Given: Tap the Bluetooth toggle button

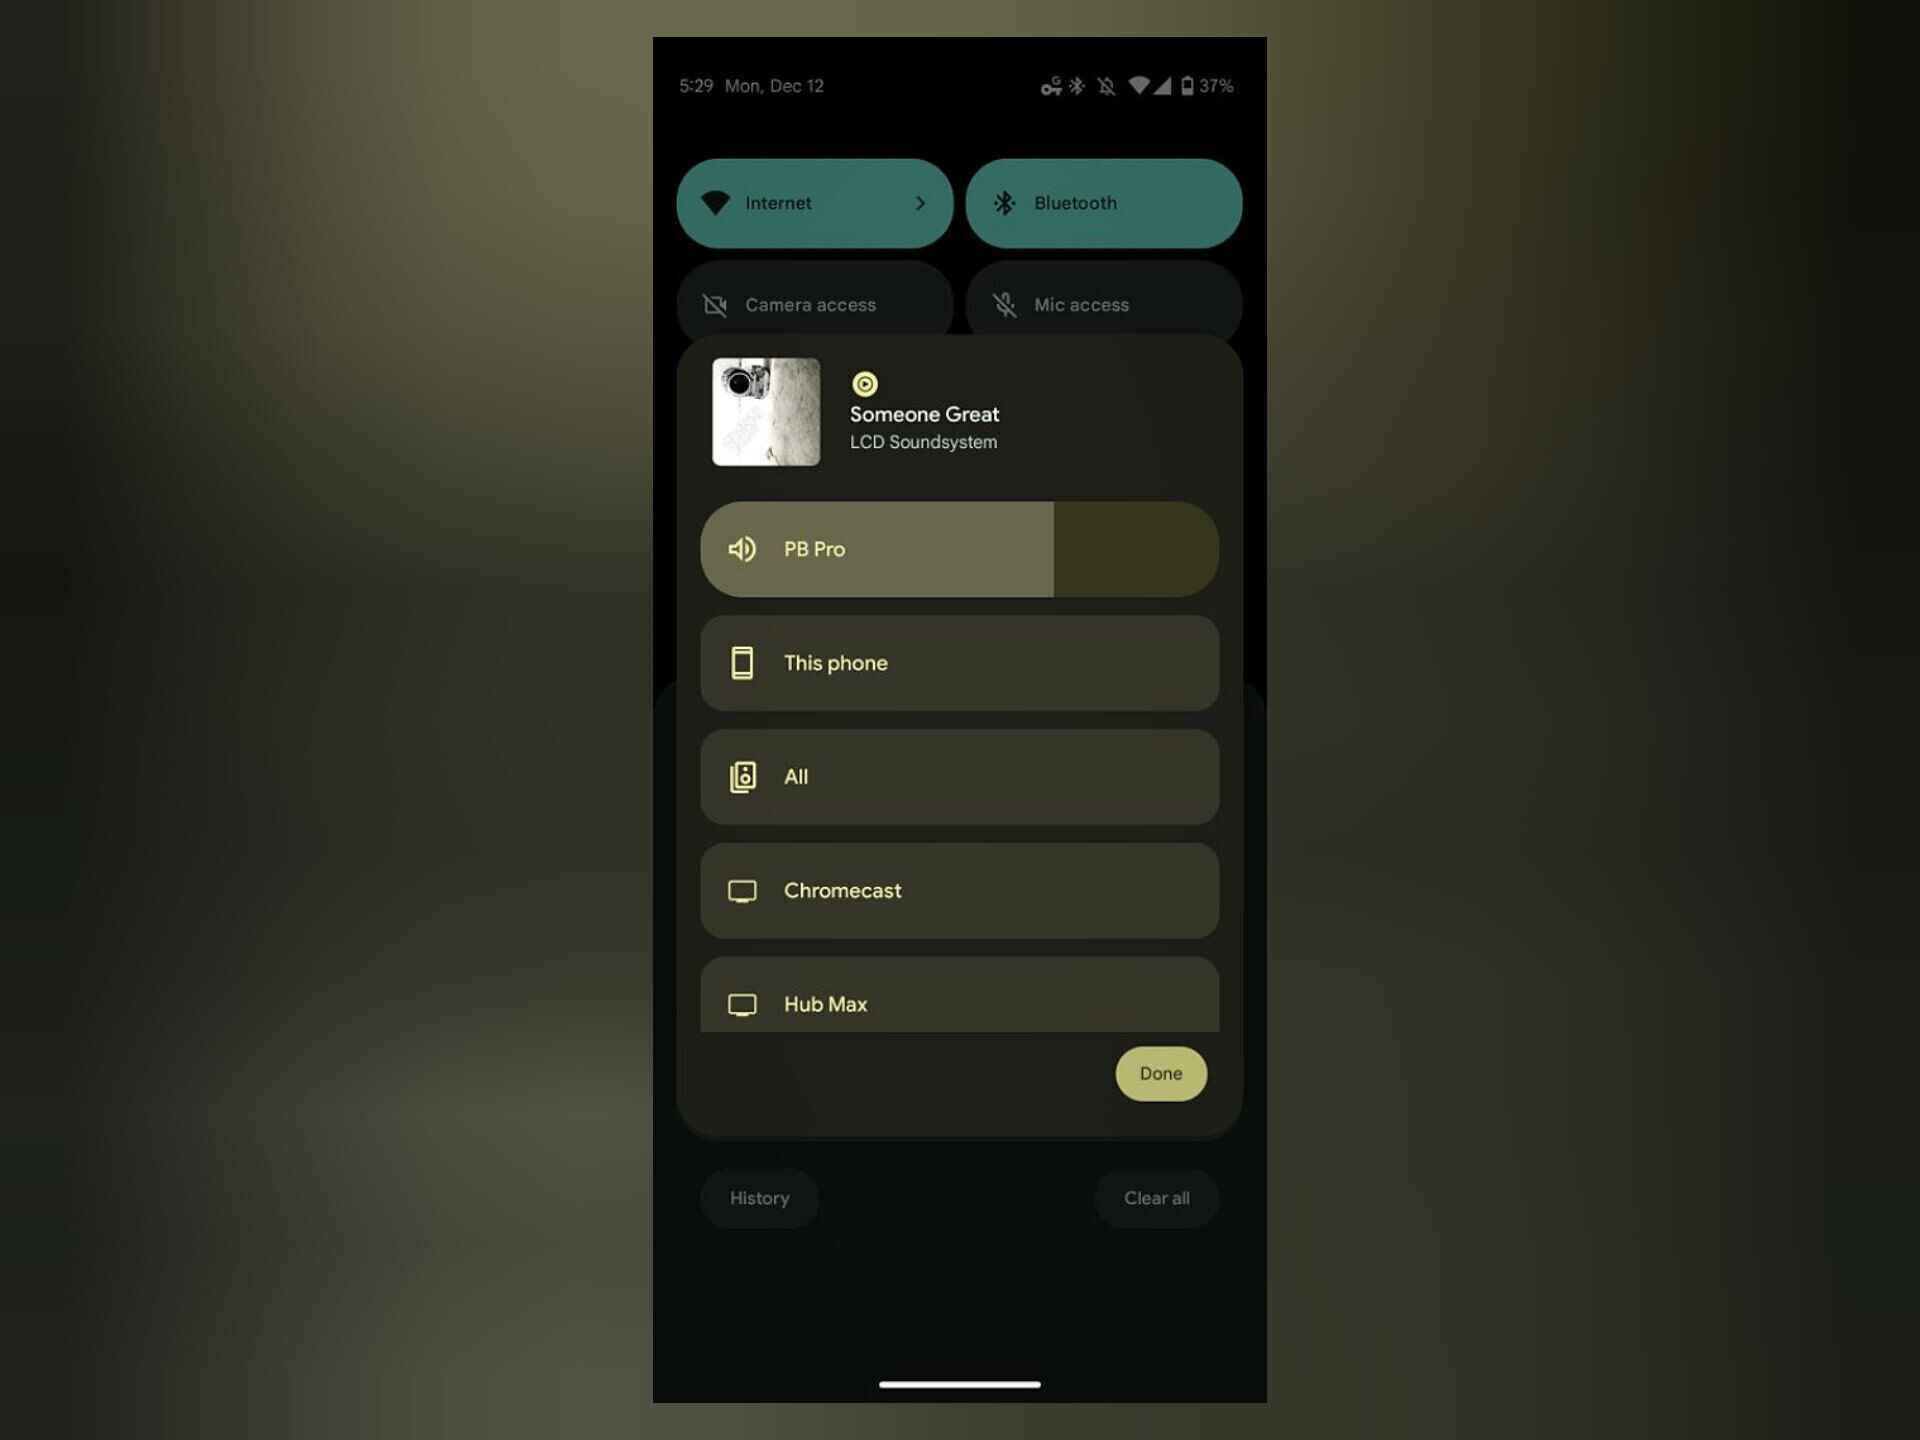Looking at the screenshot, I should coord(1105,203).
